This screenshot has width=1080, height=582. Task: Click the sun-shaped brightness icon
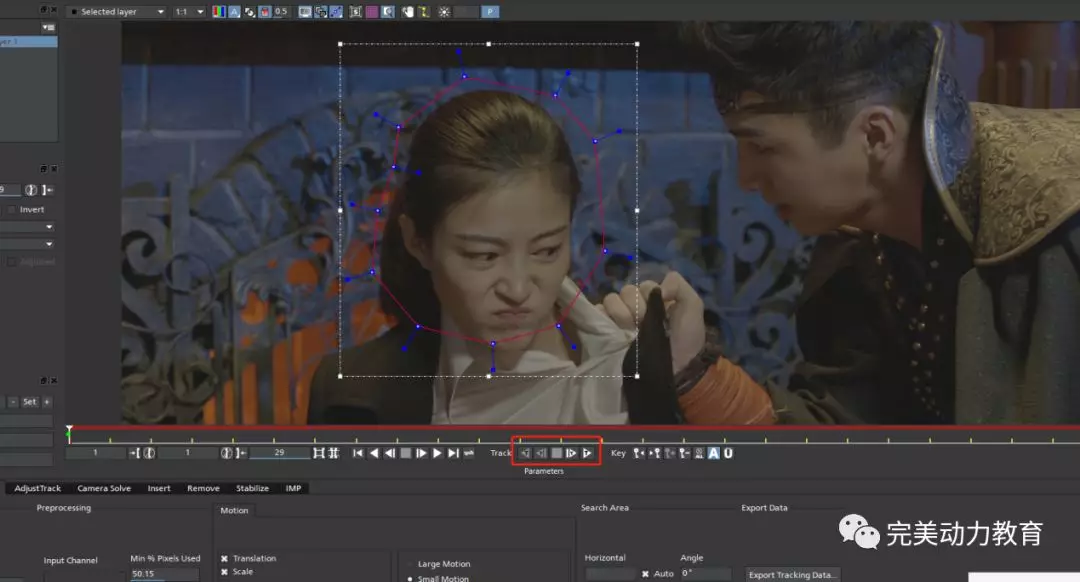(444, 12)
